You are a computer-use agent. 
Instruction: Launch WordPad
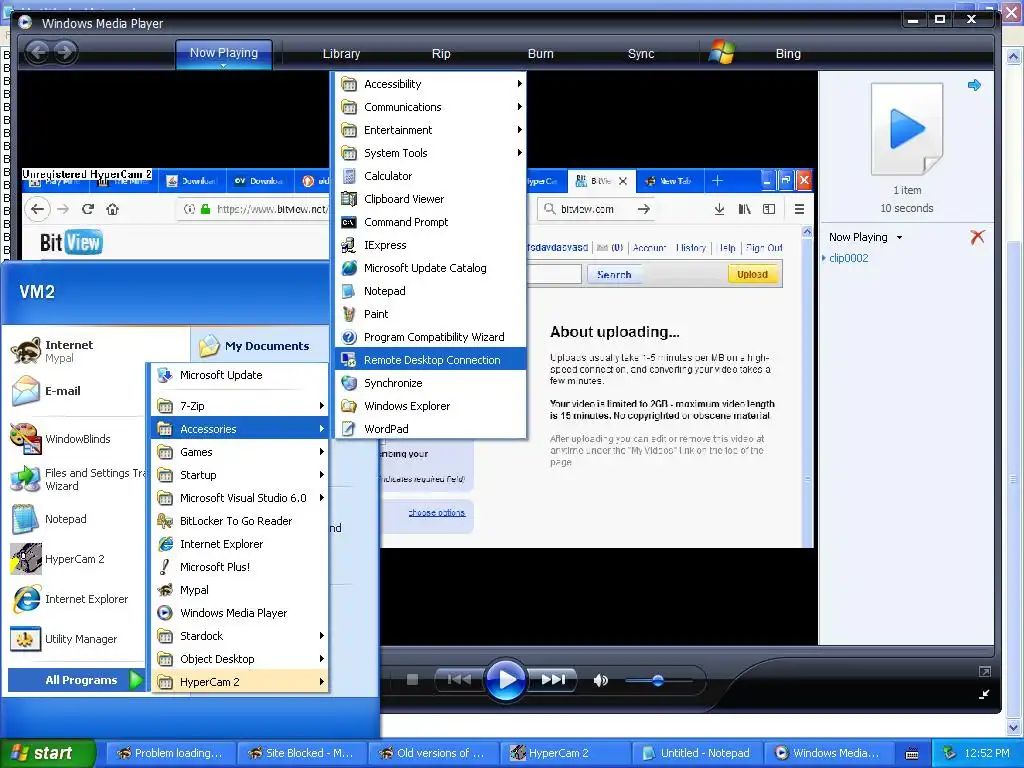(431, 428)
